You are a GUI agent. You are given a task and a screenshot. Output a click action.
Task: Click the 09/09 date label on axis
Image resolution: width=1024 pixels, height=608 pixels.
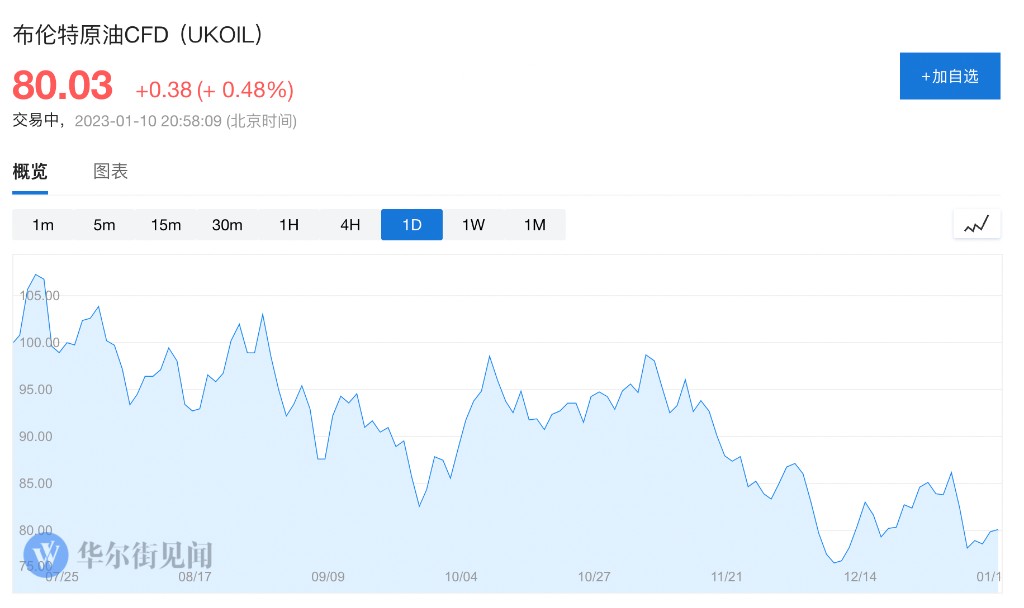328,577
